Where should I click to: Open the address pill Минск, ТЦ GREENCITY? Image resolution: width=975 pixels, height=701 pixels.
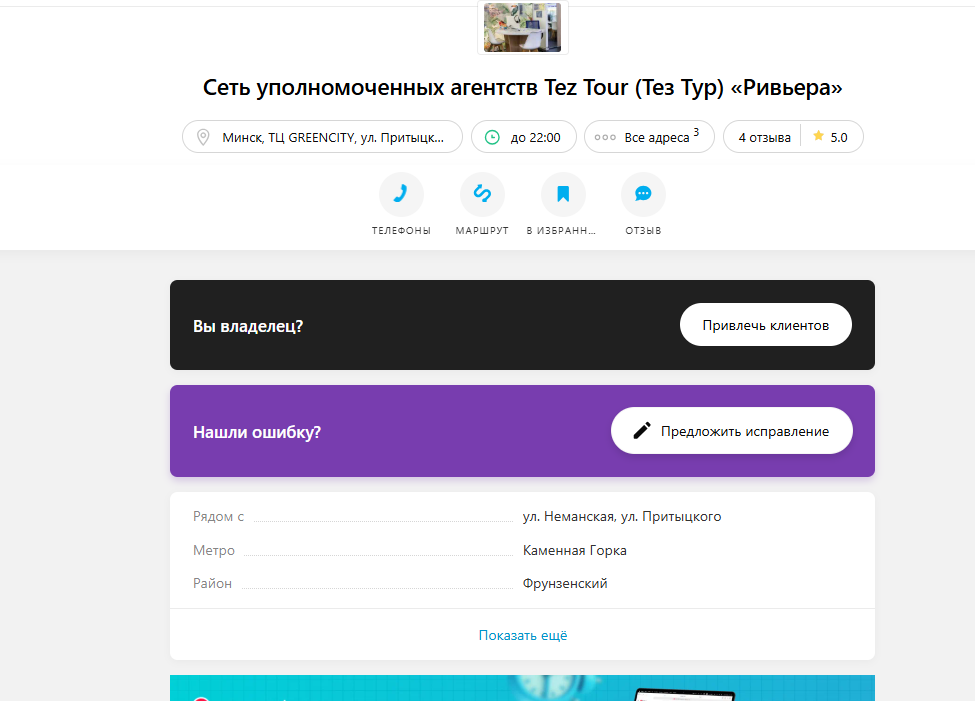322,137
